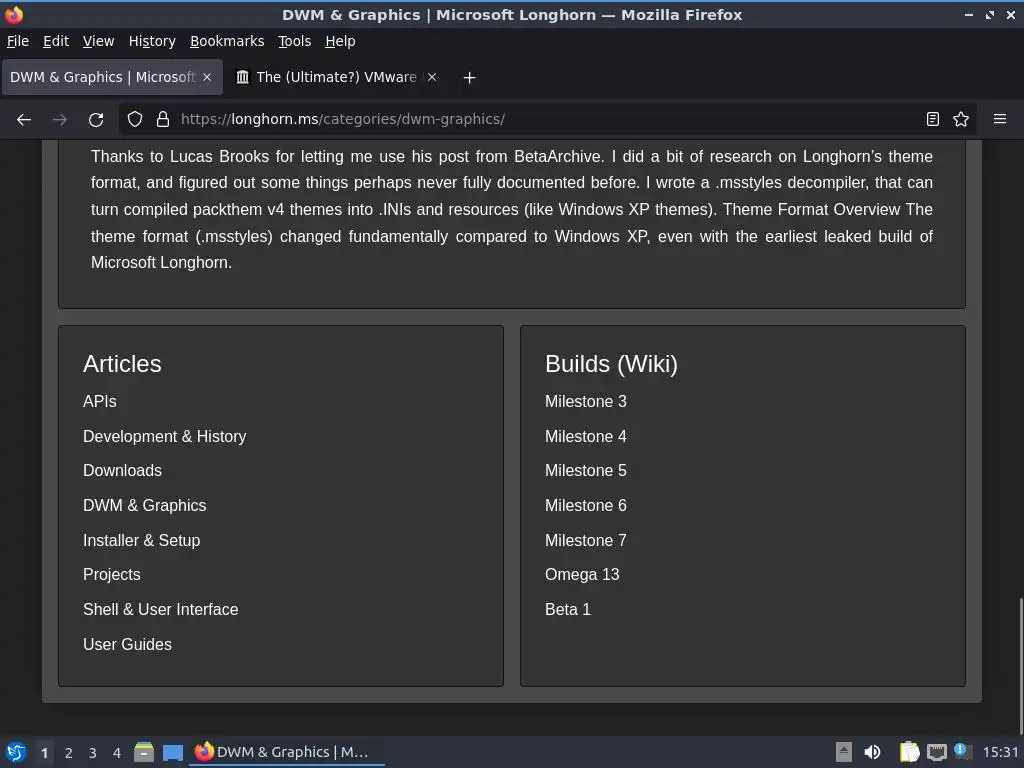
Task: Select the DWM & Graphics browser tab
Action: pyautogui.click(x=112, y=77)
